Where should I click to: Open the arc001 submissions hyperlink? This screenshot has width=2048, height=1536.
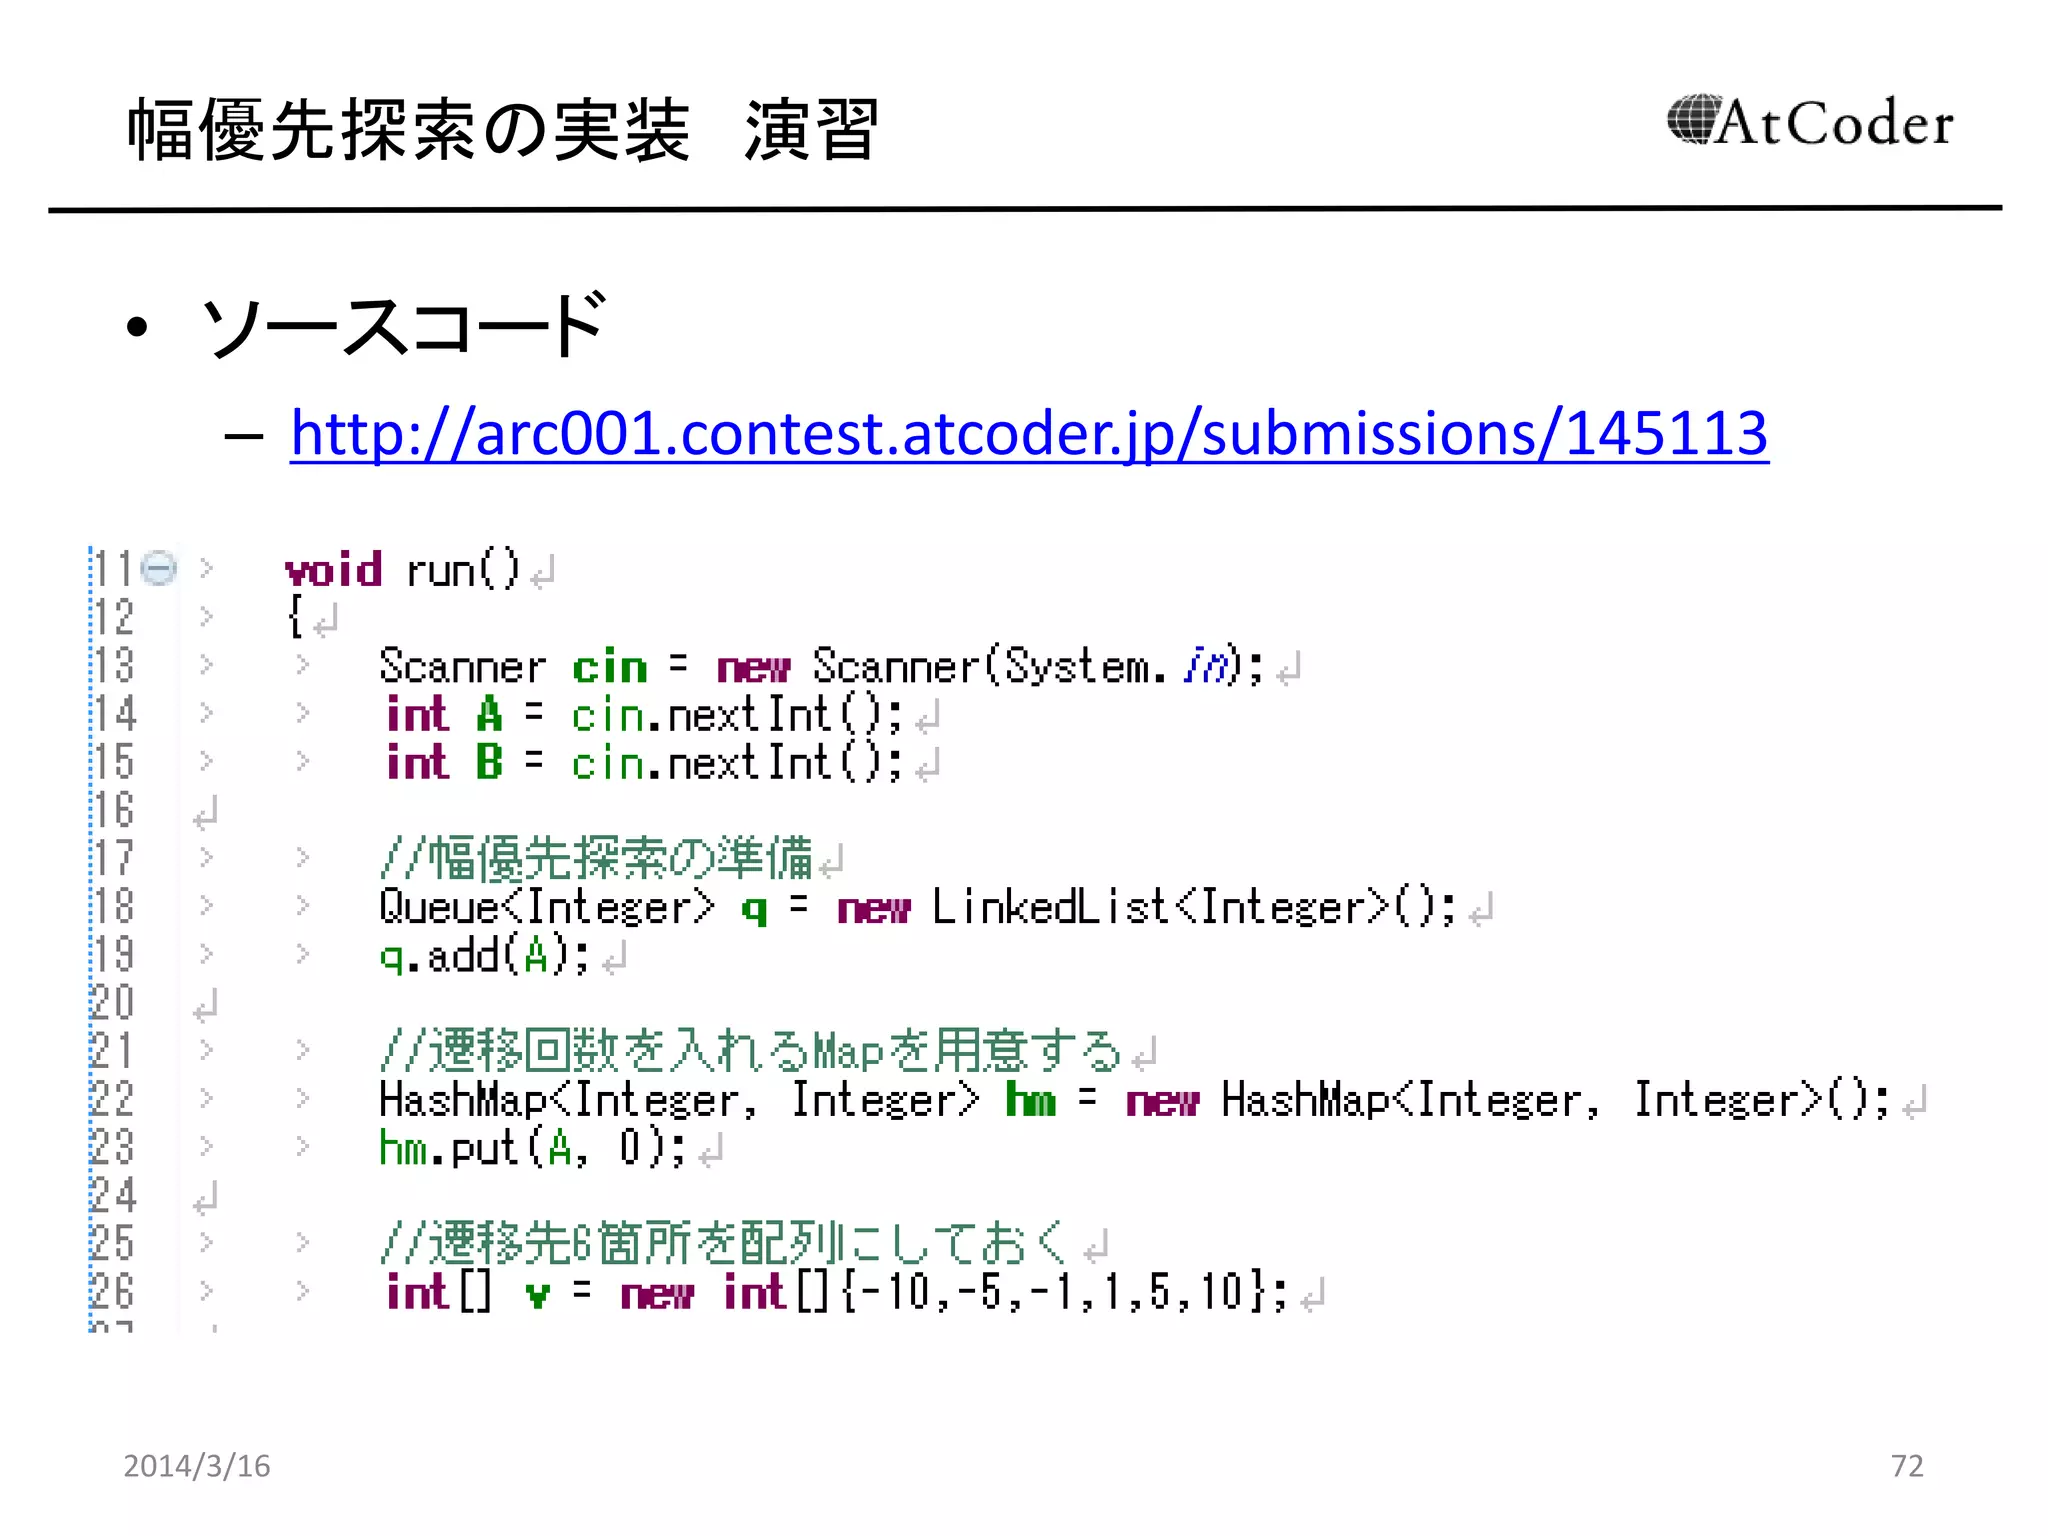pos(1028,434)
